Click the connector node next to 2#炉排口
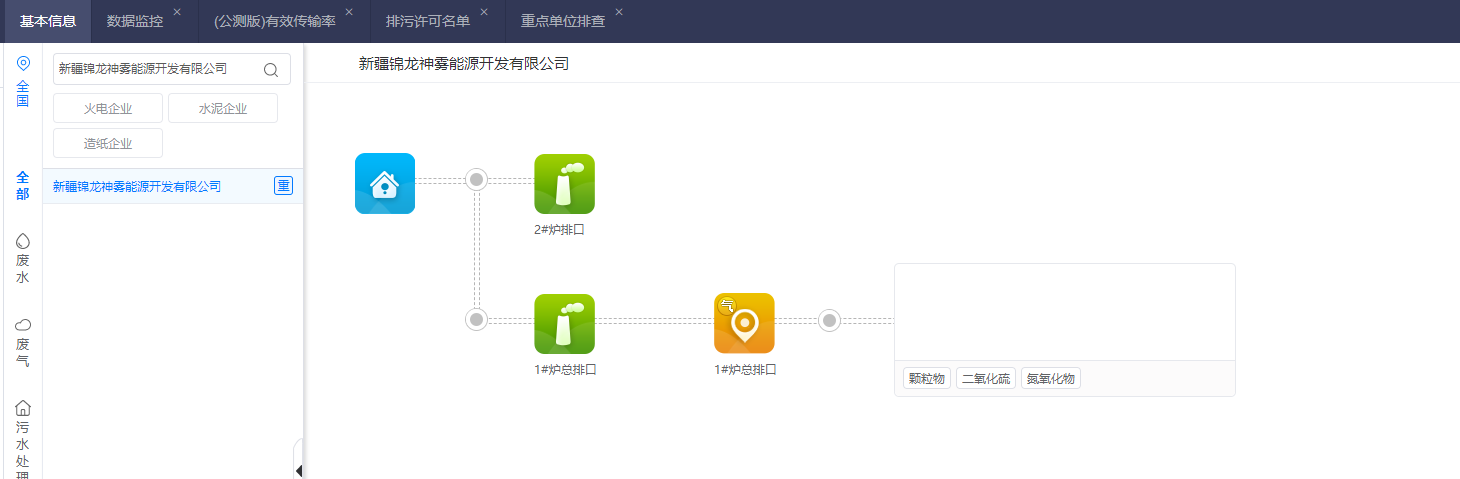 pos(477,180)
